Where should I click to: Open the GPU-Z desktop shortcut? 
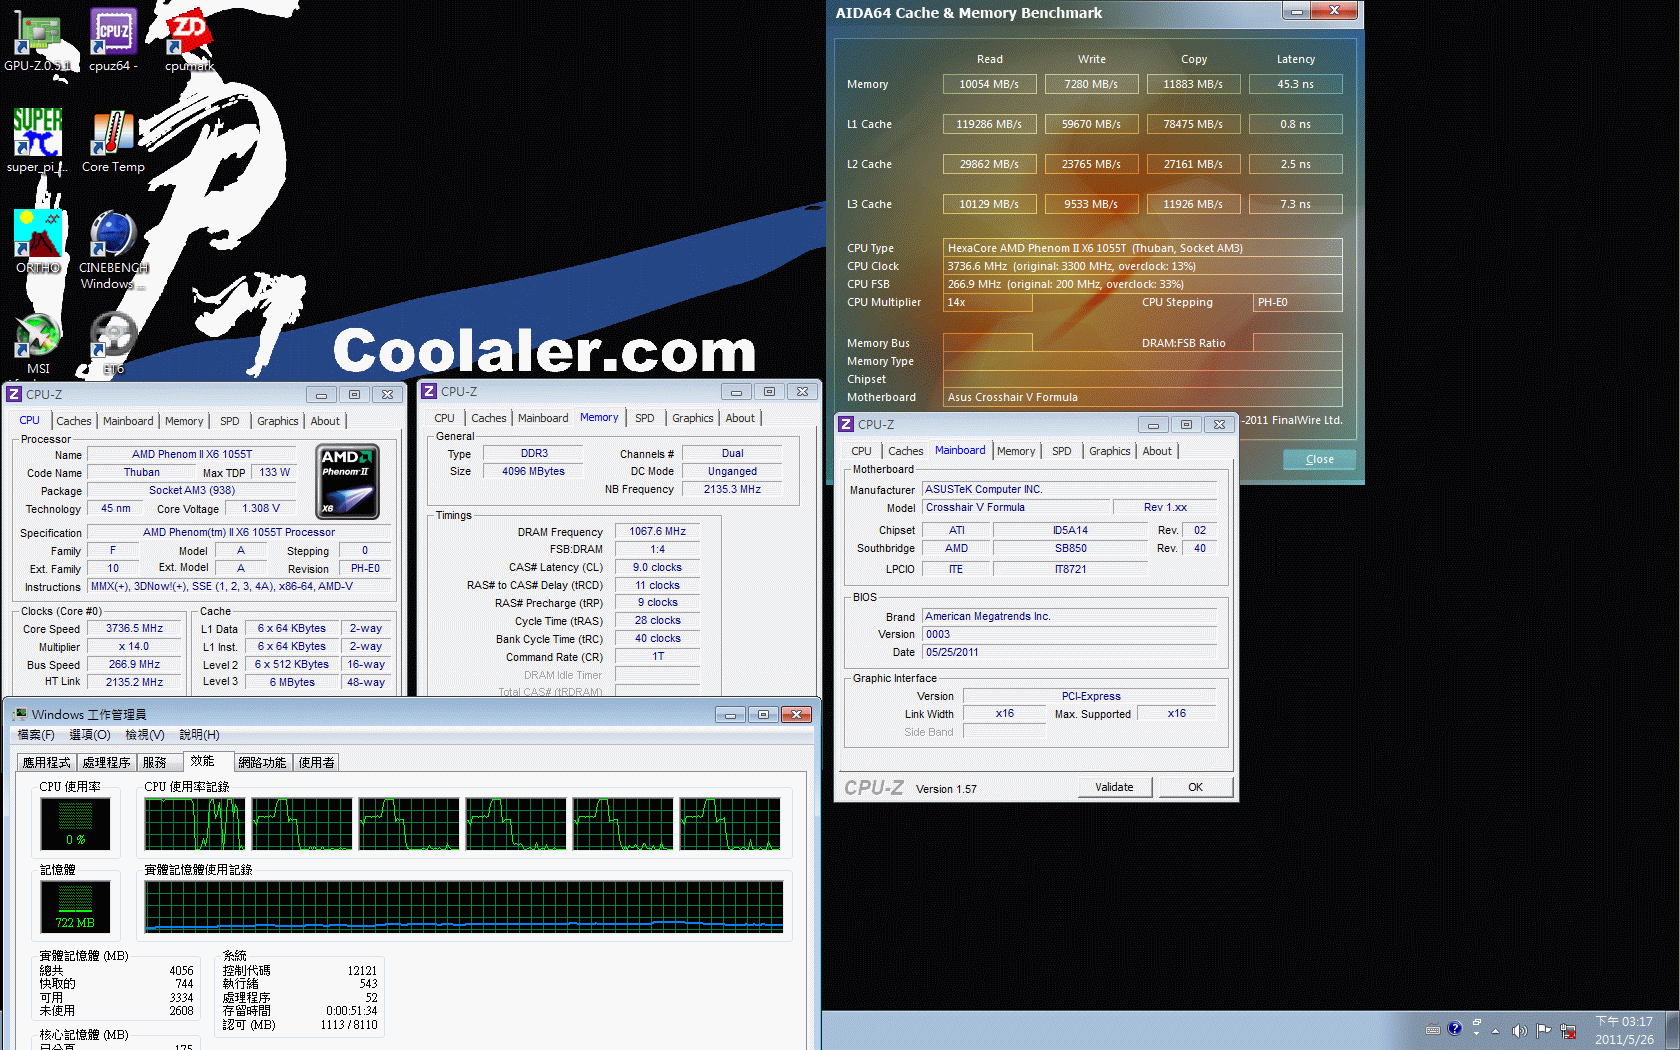click(37, 40)
